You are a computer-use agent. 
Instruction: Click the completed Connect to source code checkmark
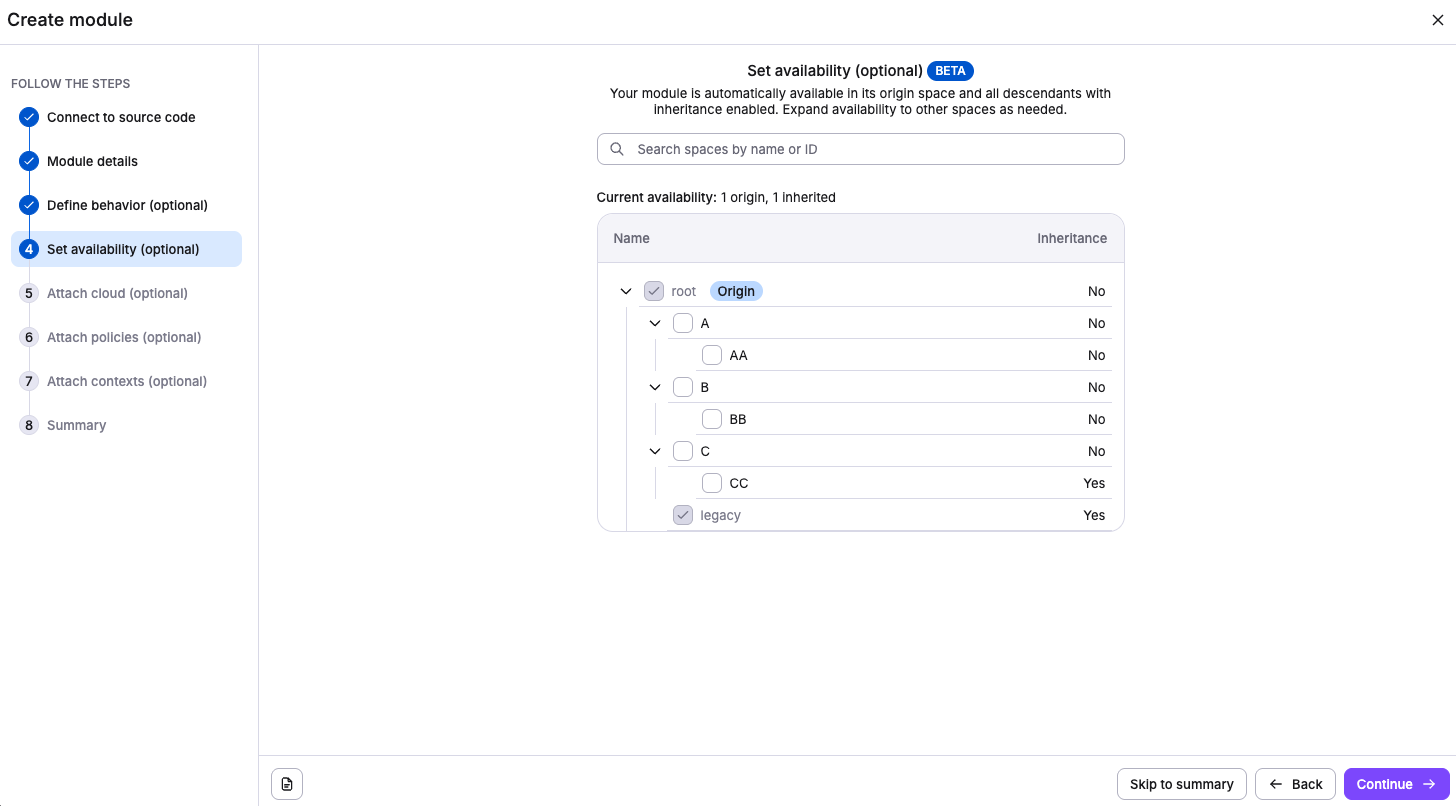(x=29, y=117)
